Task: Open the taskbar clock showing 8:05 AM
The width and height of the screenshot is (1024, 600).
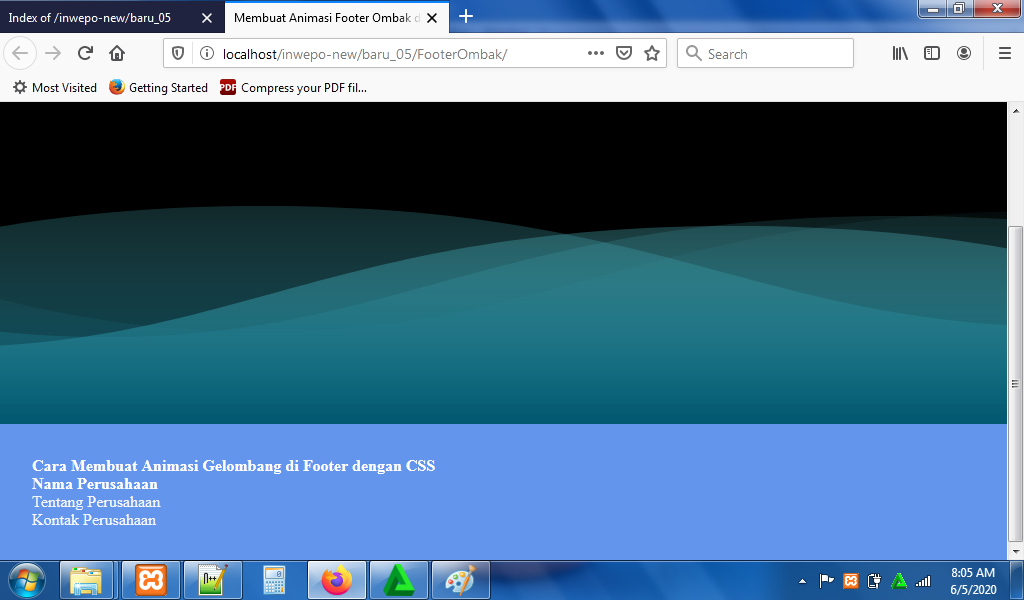Action: pyautogui.click(x=973, y=581)
